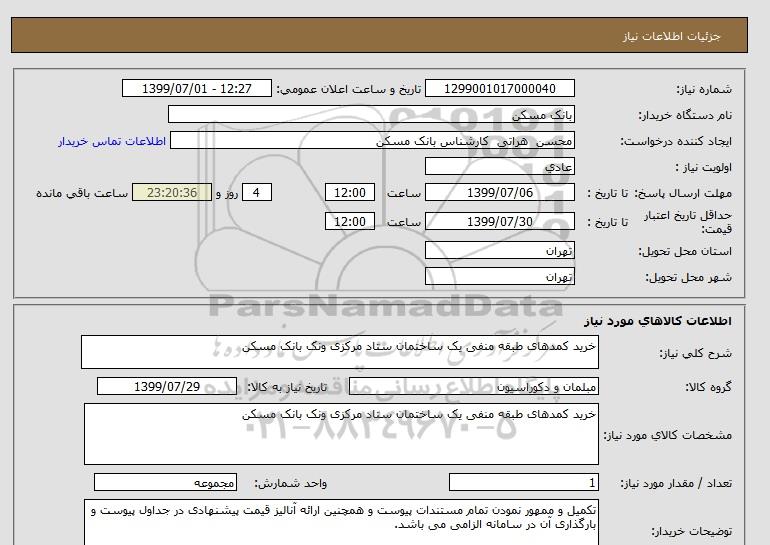Click the hour field beside date 1399/07/30

(352, 221)
